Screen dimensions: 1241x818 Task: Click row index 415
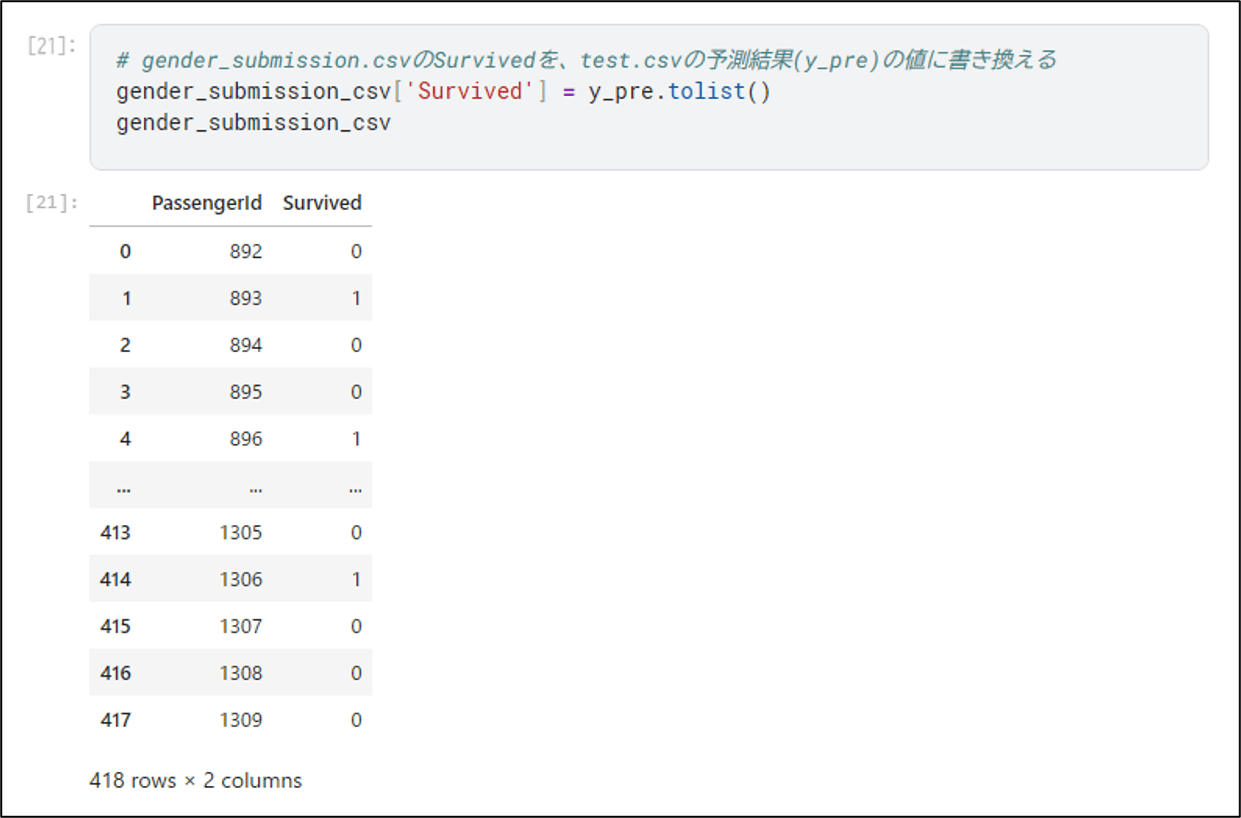(x=116, y=626)
